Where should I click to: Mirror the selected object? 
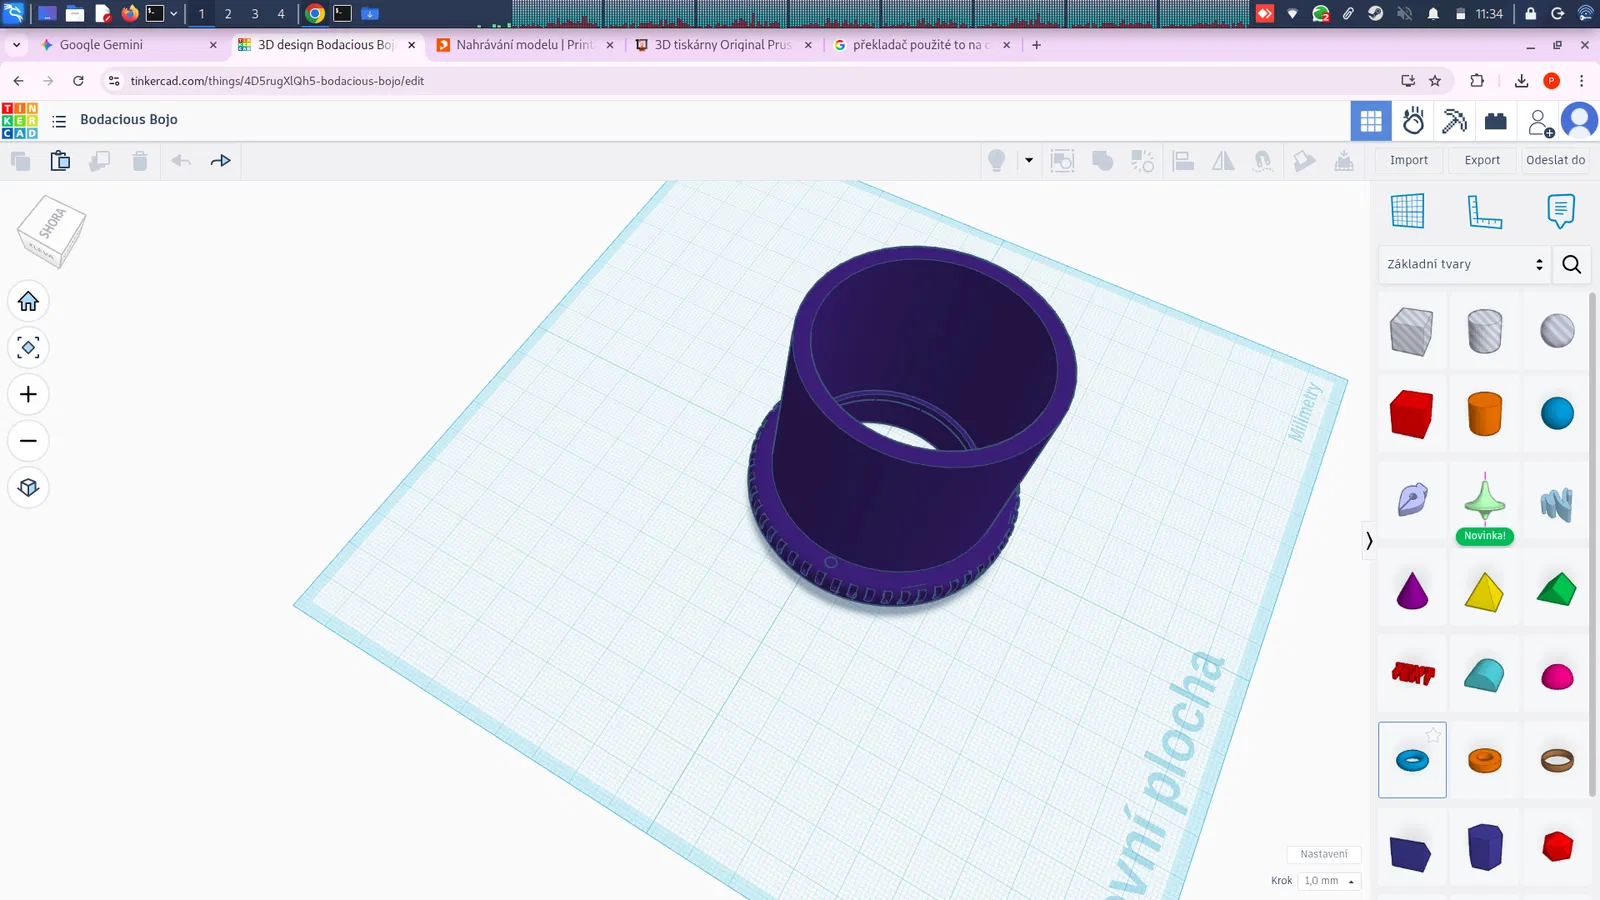tap(1224, 161)
